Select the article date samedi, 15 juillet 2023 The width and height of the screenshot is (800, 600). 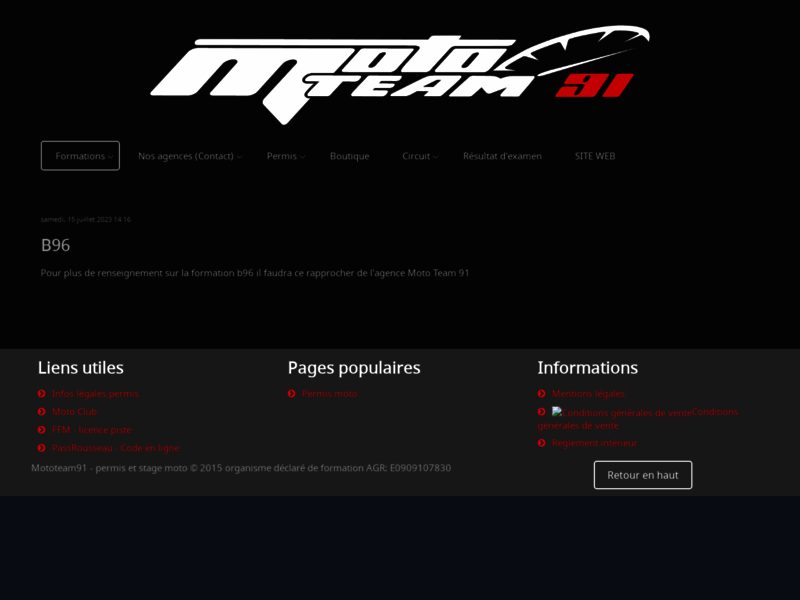(86, 219)
